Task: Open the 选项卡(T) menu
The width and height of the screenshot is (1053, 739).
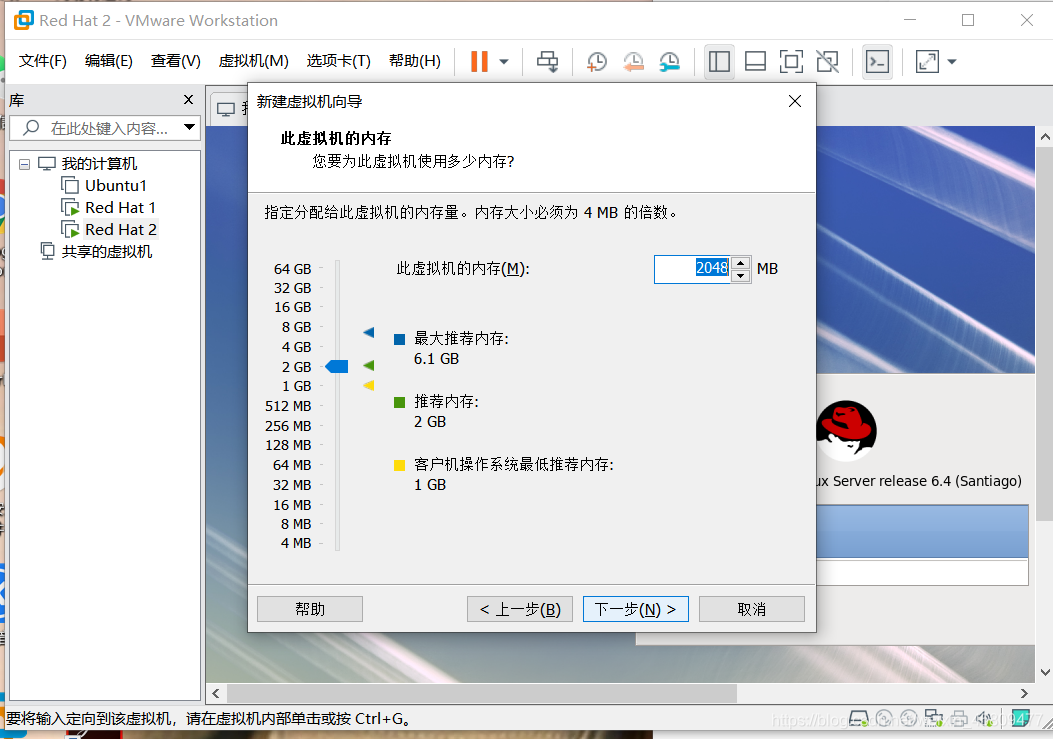Action: pos(338,61)
